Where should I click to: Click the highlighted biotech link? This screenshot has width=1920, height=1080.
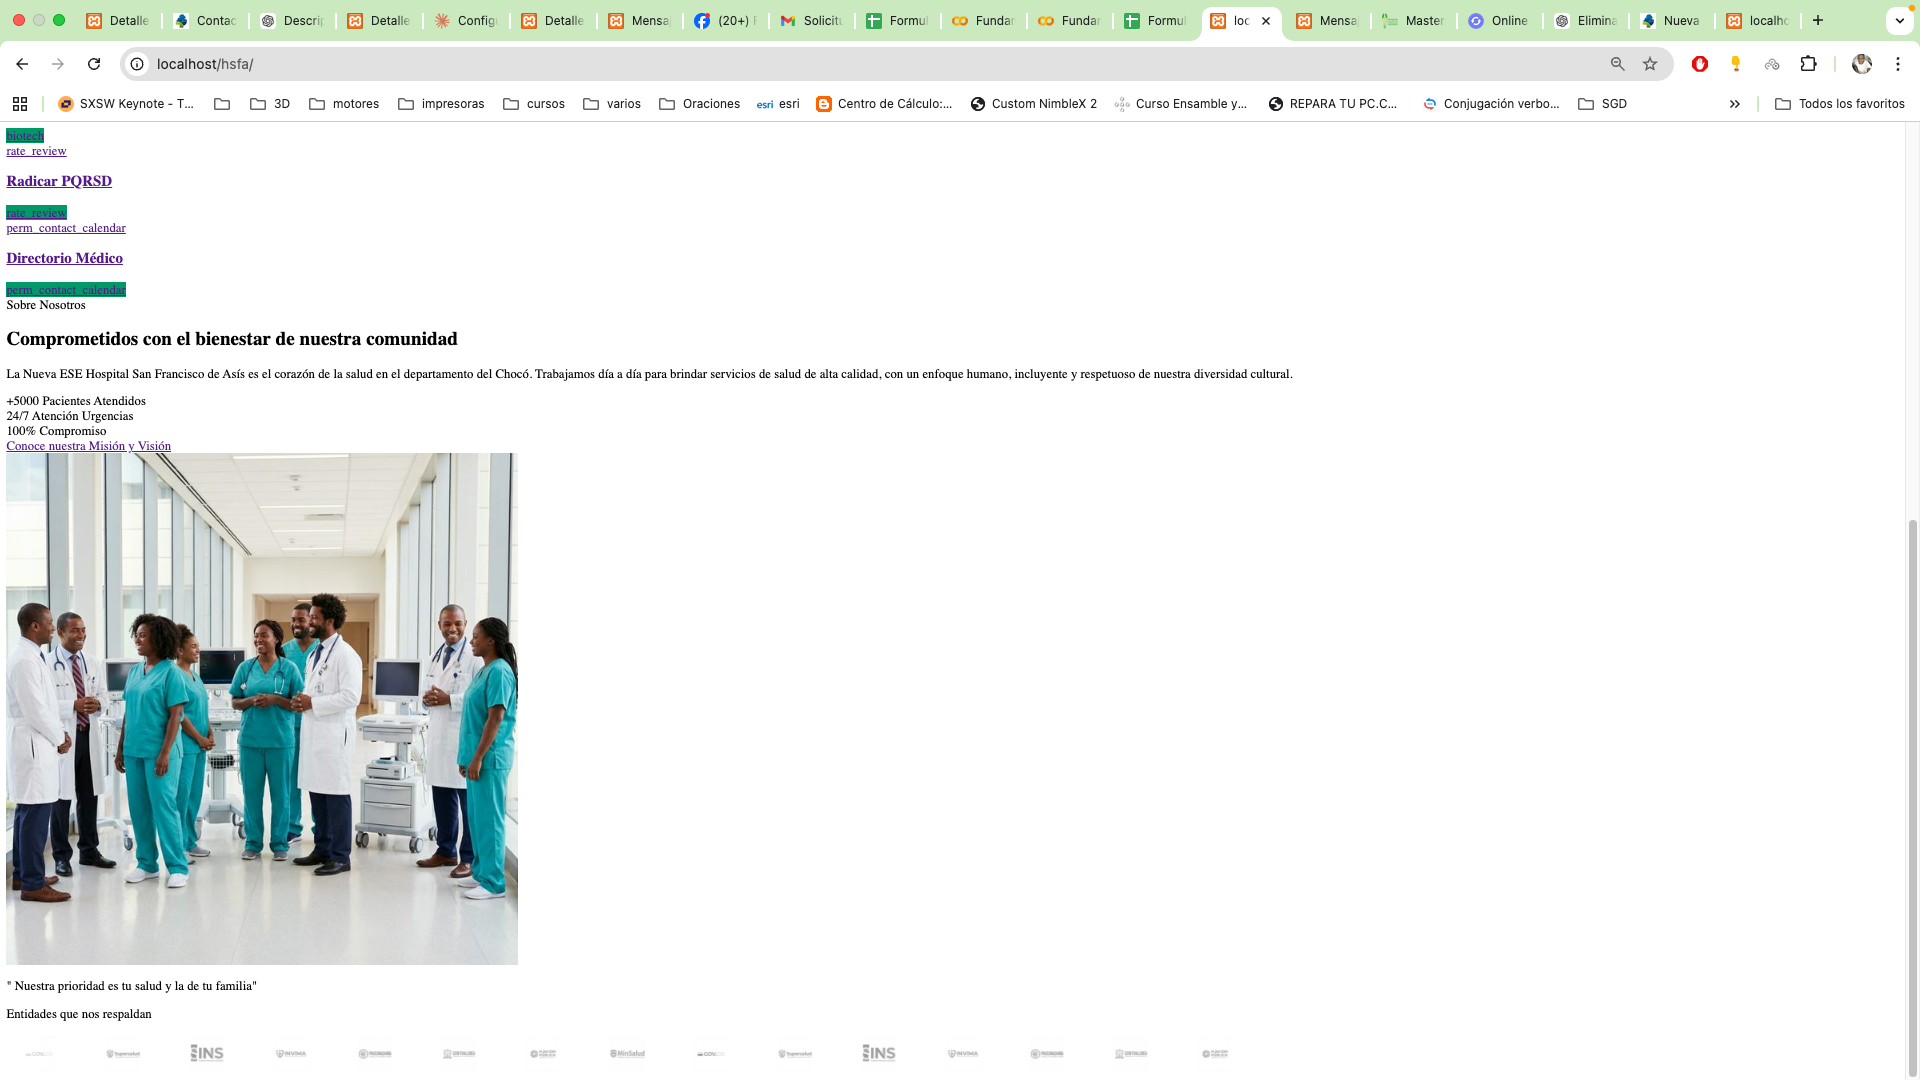click(25, 136)
